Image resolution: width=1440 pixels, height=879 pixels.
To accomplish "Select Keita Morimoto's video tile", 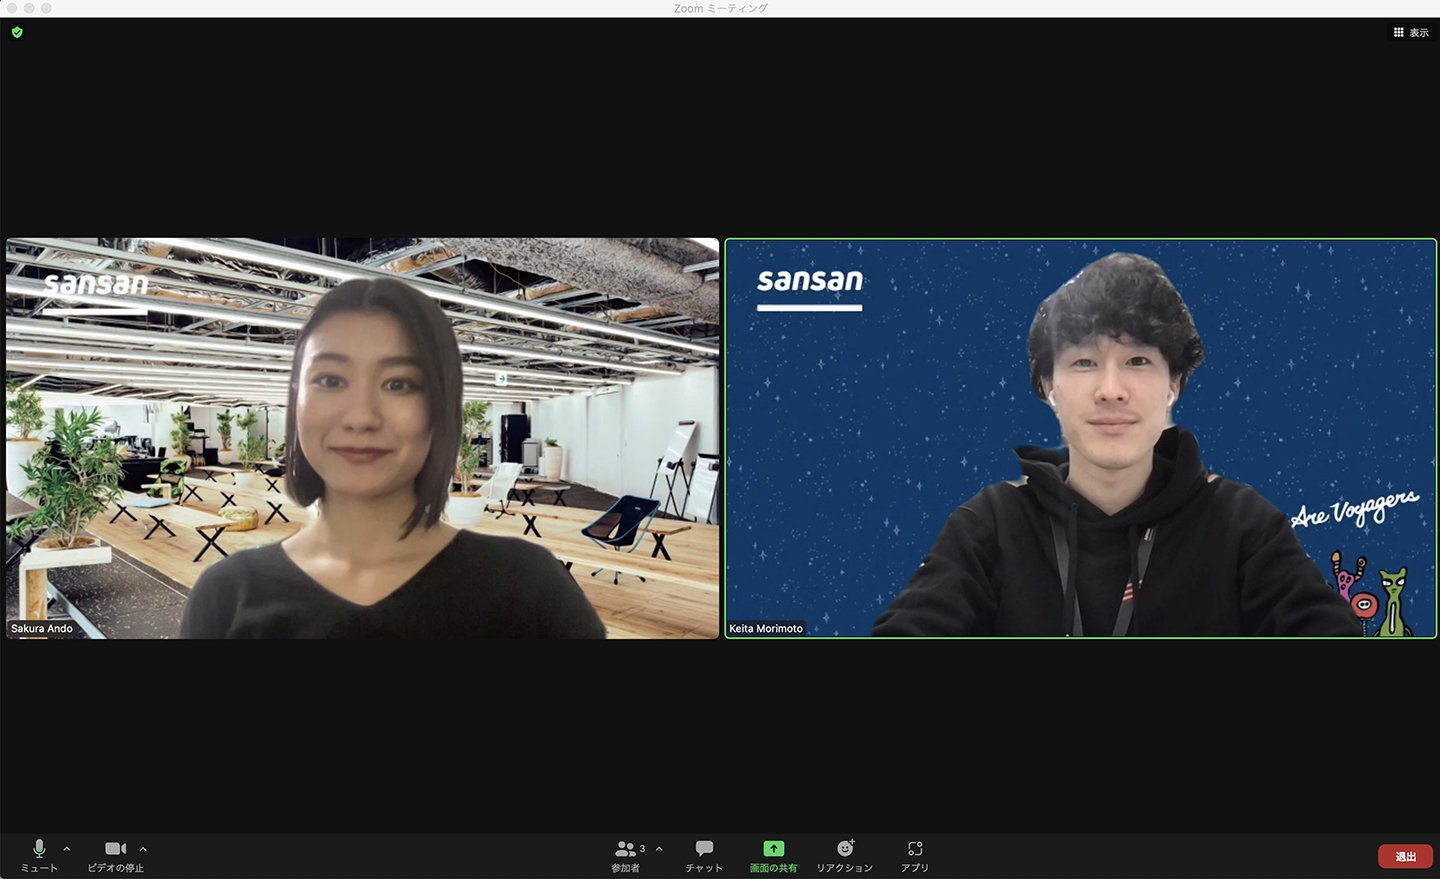I will tap(1080, 438).
